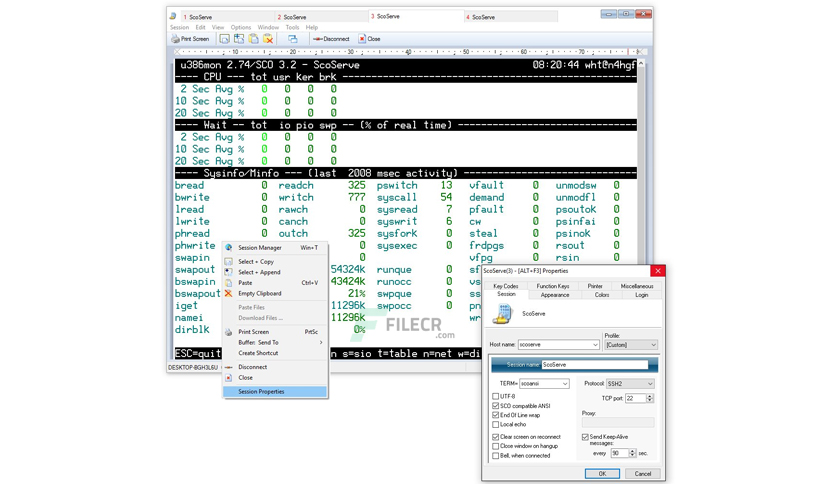This screenshot has width=836, height=484.
Task: Open the Protocol dropdown showing SSH2
Action: point(650,384)
